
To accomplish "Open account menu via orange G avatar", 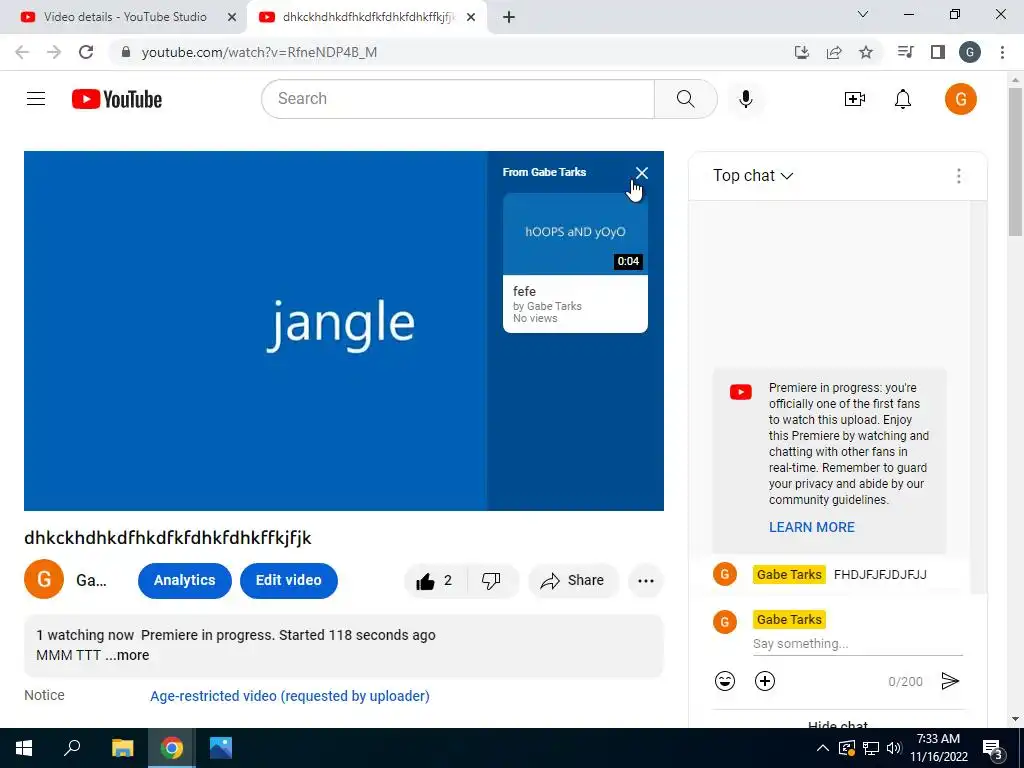I will click(961, 99).
